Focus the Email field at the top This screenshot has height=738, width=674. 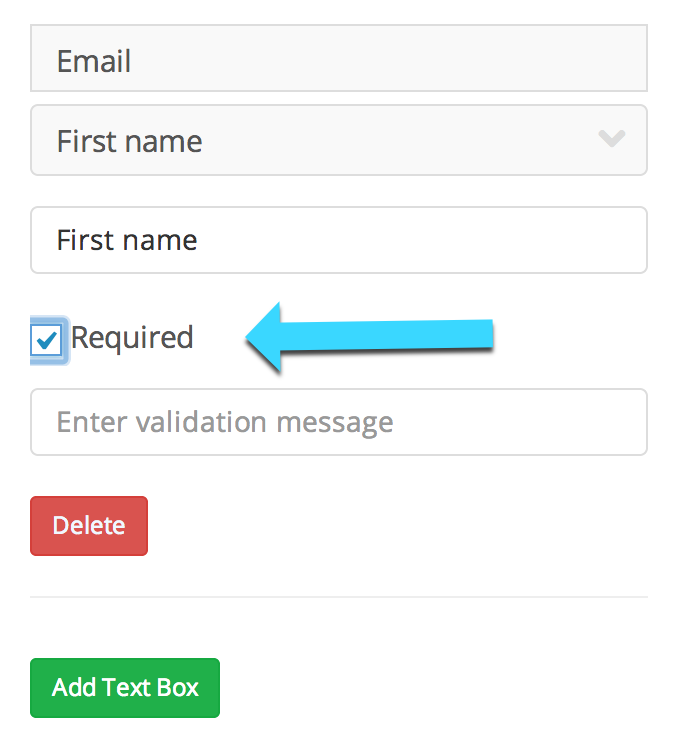[x=339, y=58]
